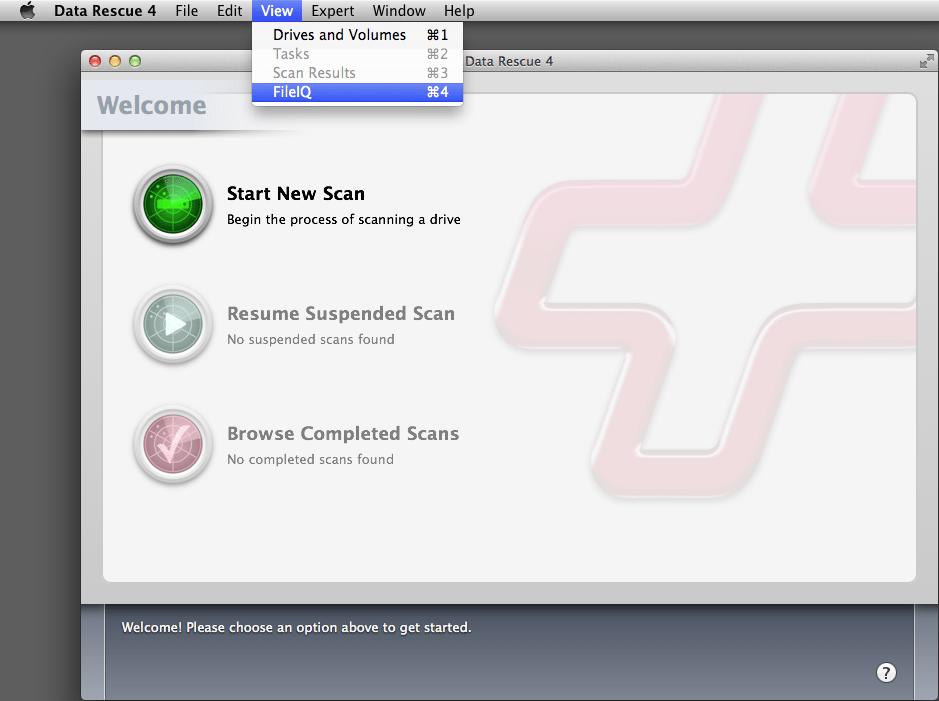Select the Start New Scan radar icon
The height and width of the screenshot is (701, 939).
coord(172,205)
